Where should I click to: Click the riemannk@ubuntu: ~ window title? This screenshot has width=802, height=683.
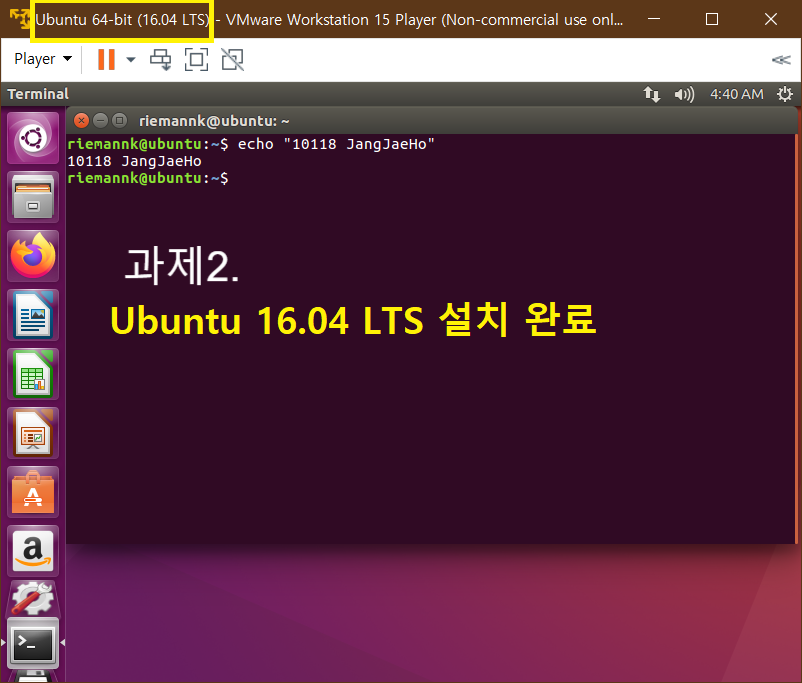[x=214, y=121]
